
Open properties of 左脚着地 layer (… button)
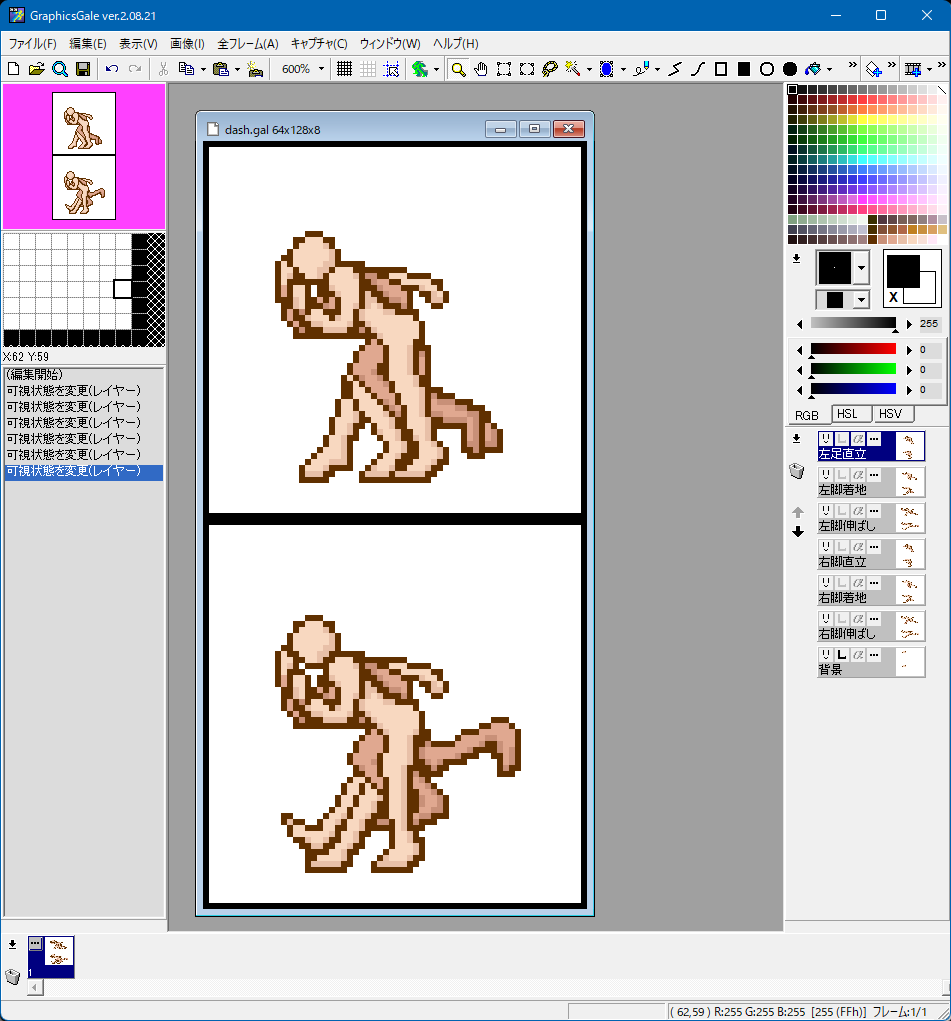[x=874, y=475]
